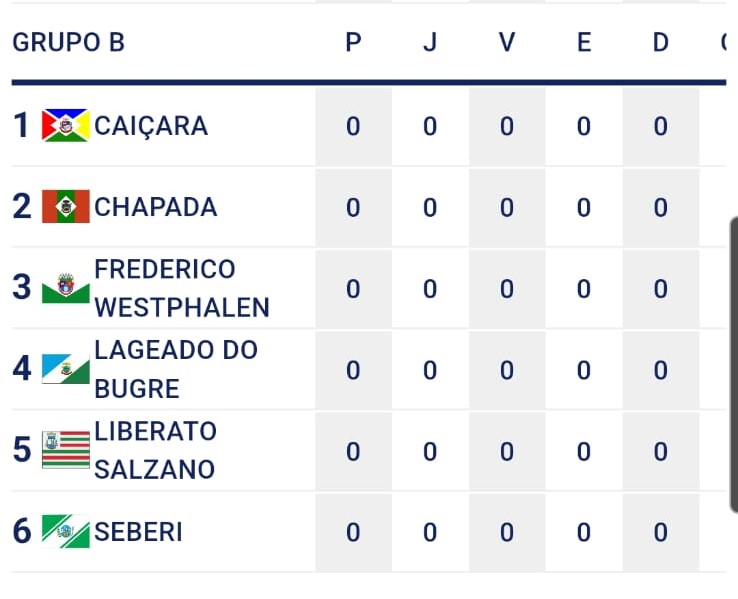Click the E draws column header
The height and width of the screenshot is (599, 738).
(x=584, y=43)
